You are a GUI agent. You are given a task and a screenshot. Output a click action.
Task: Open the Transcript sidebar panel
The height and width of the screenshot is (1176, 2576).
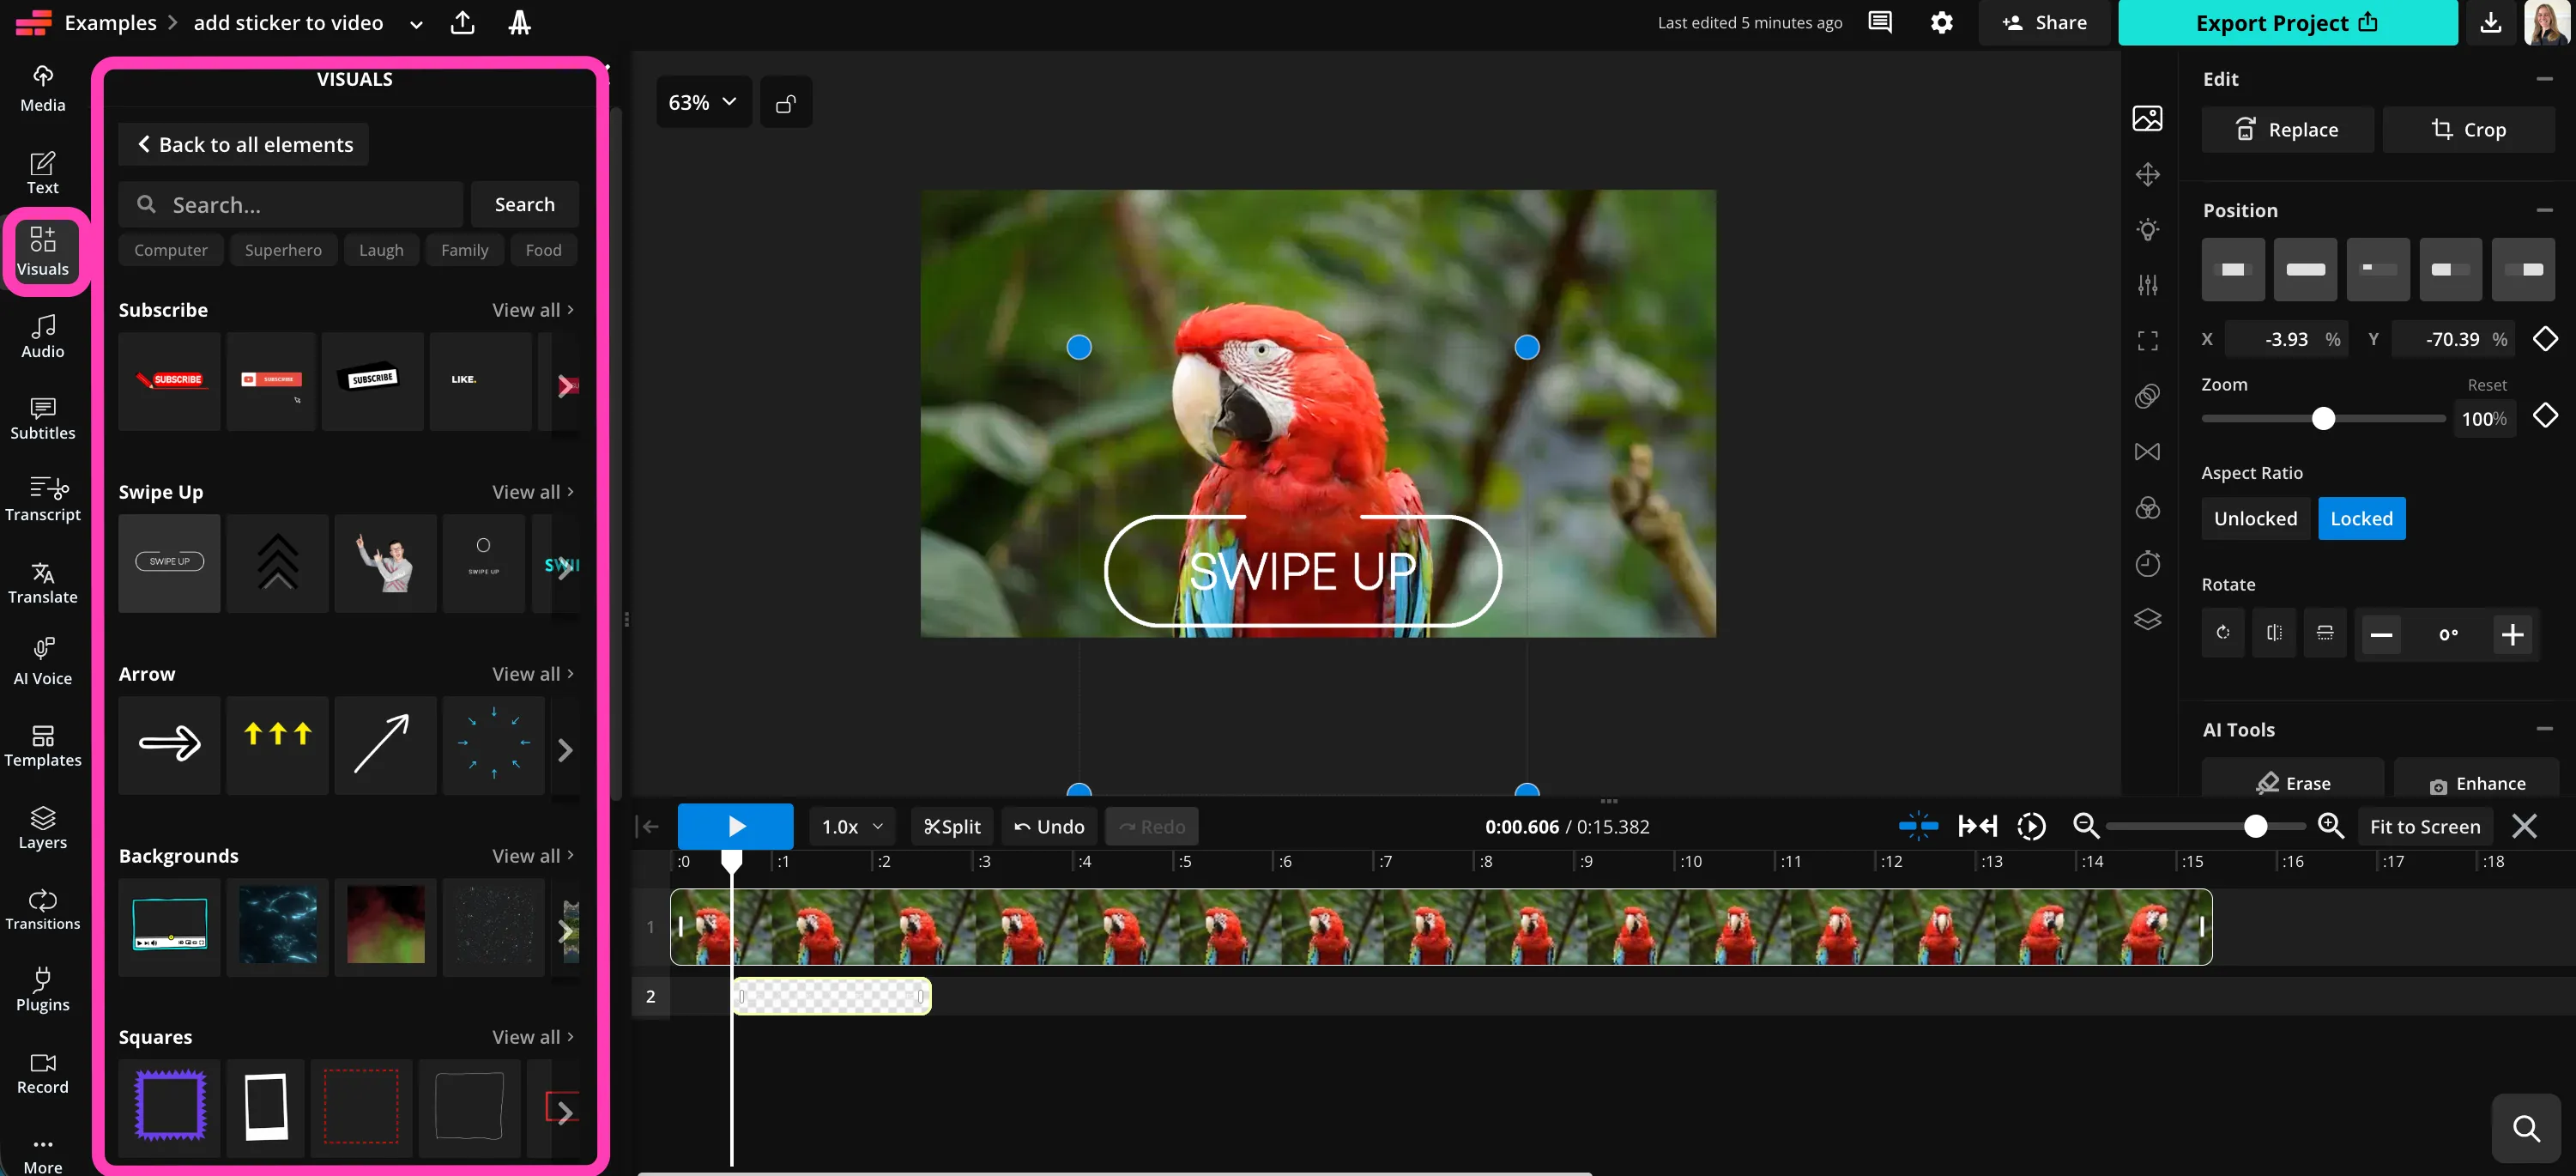(42, 499)
